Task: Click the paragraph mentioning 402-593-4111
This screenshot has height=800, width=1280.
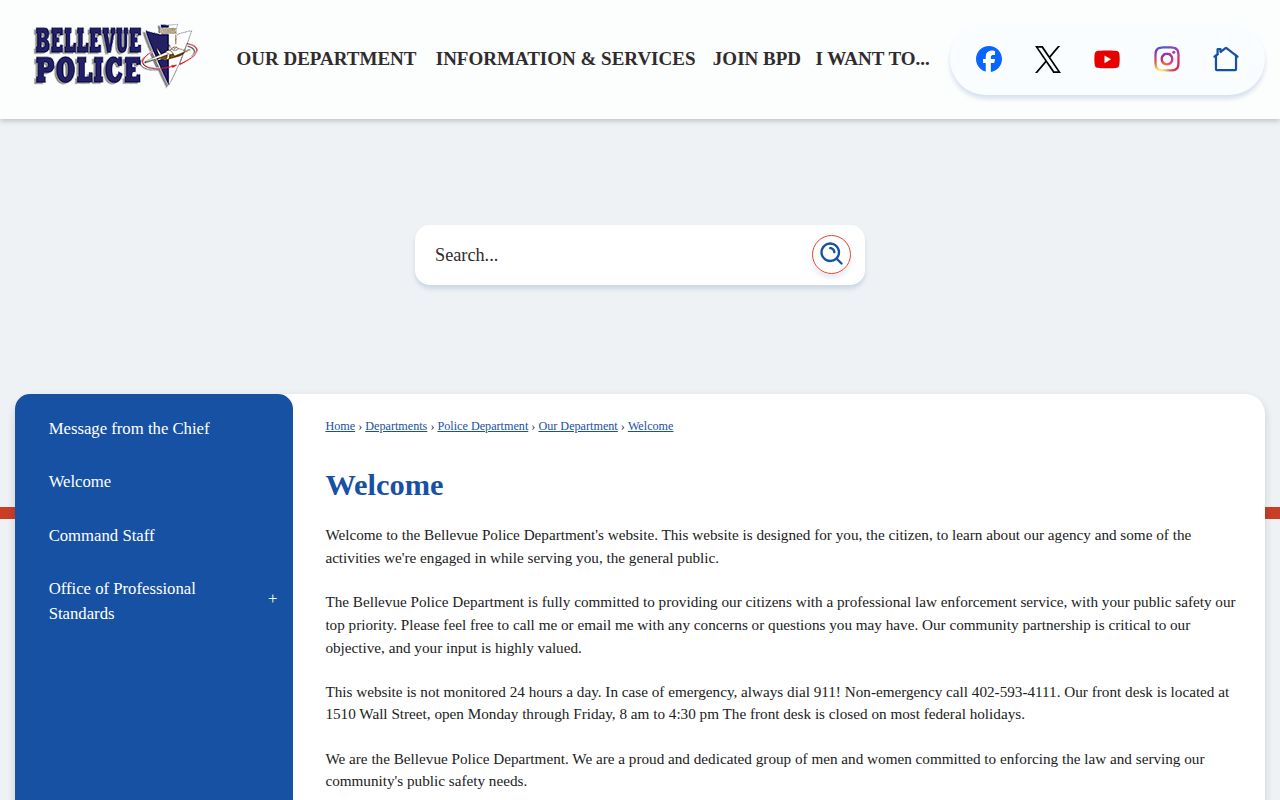Action: click(777, 703)
